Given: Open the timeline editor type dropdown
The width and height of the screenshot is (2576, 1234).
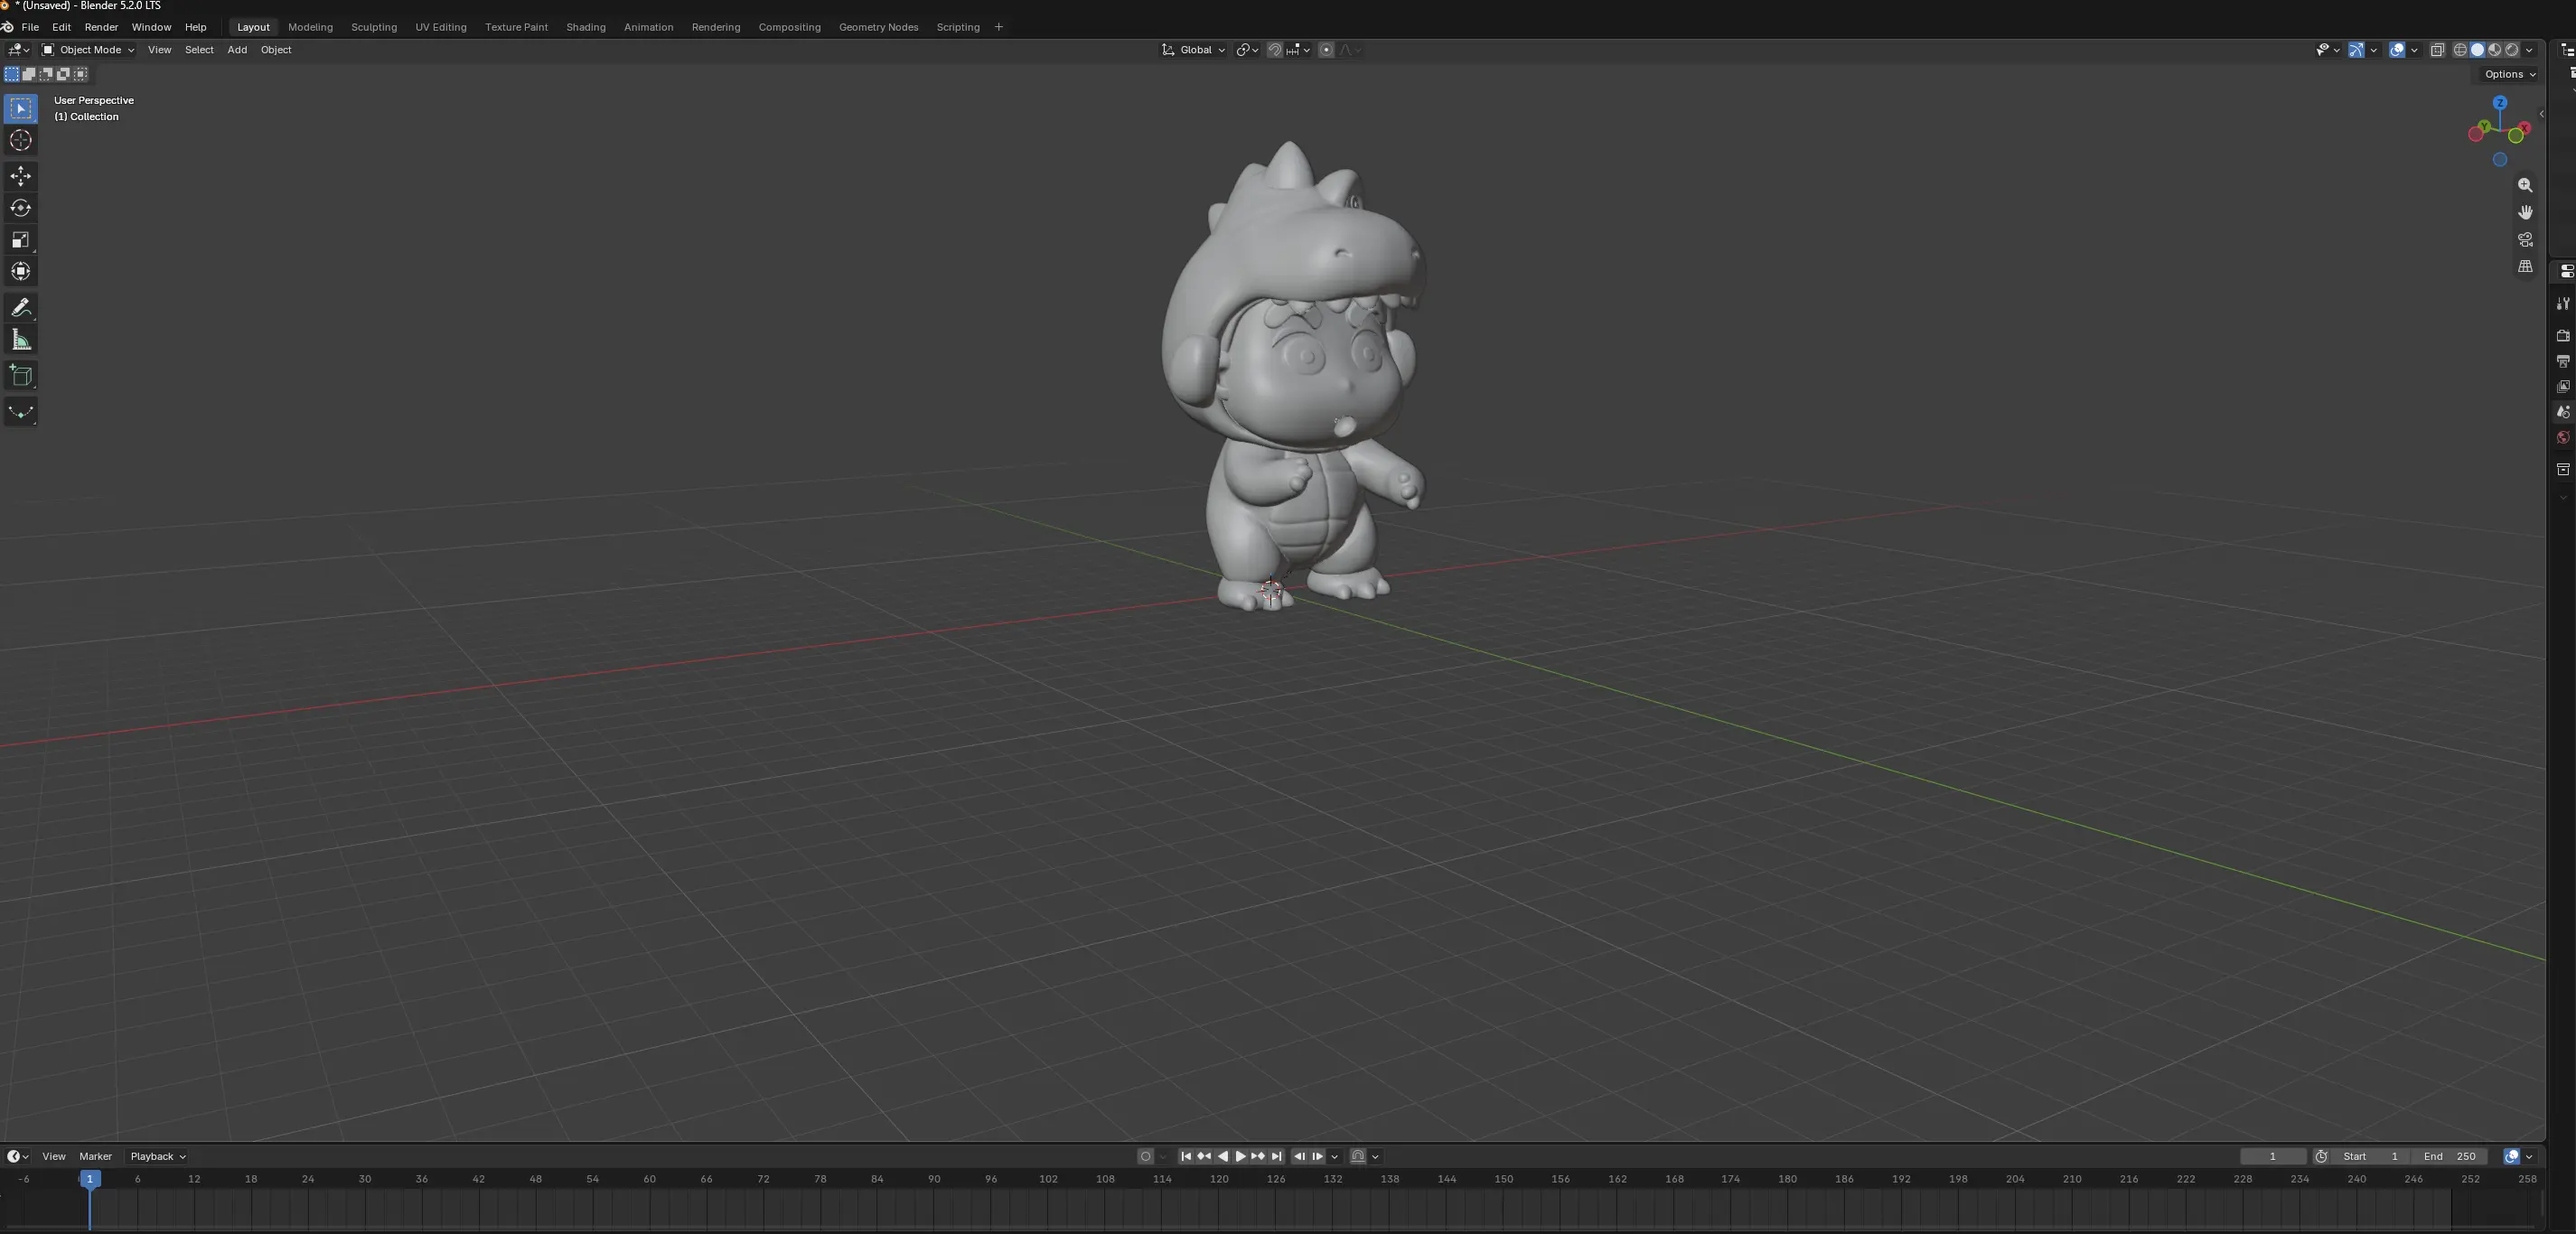Looking at the screenshot, I should point(17,1156).
